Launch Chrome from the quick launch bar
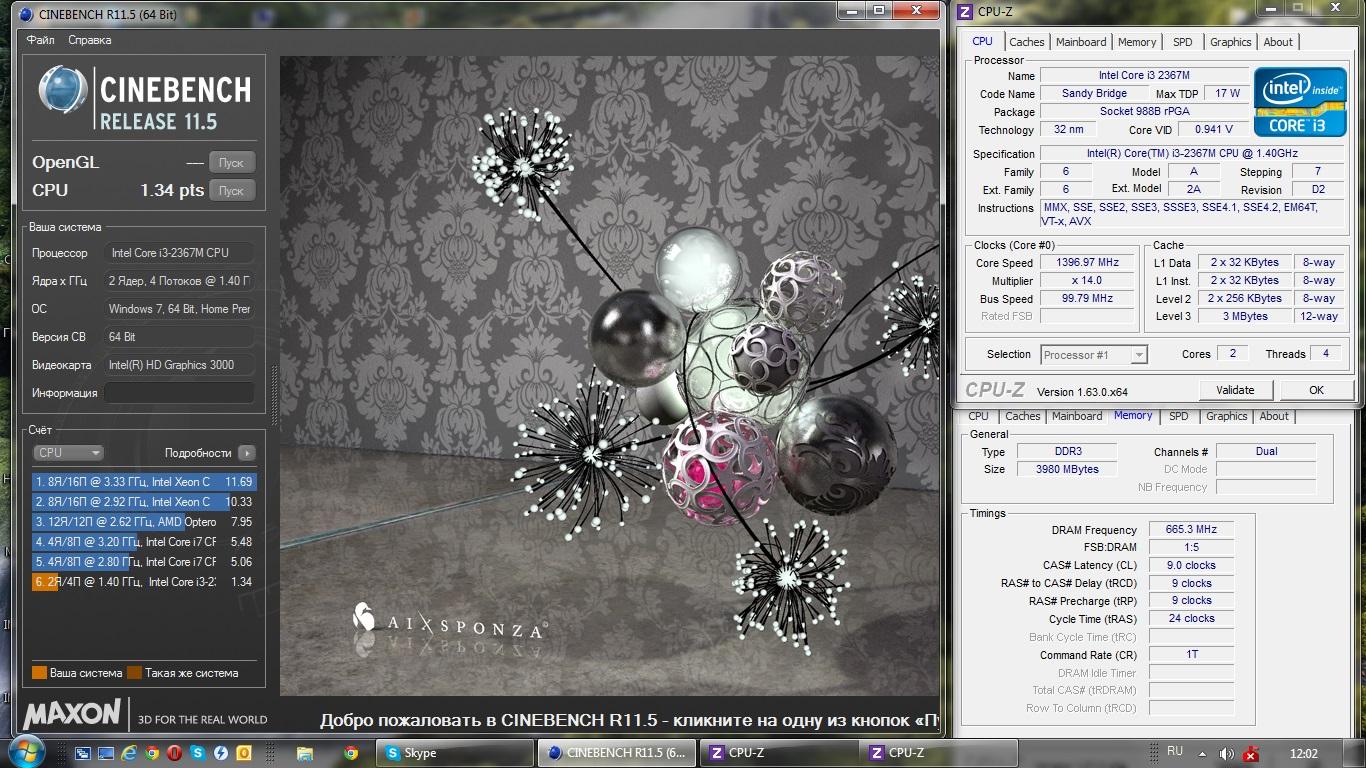 pyautogui.click(x=152, y=753)
